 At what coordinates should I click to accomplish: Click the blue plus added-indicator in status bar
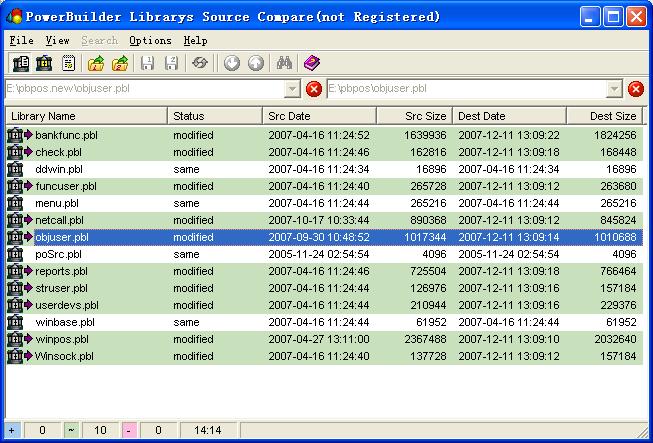click(12, 430)
